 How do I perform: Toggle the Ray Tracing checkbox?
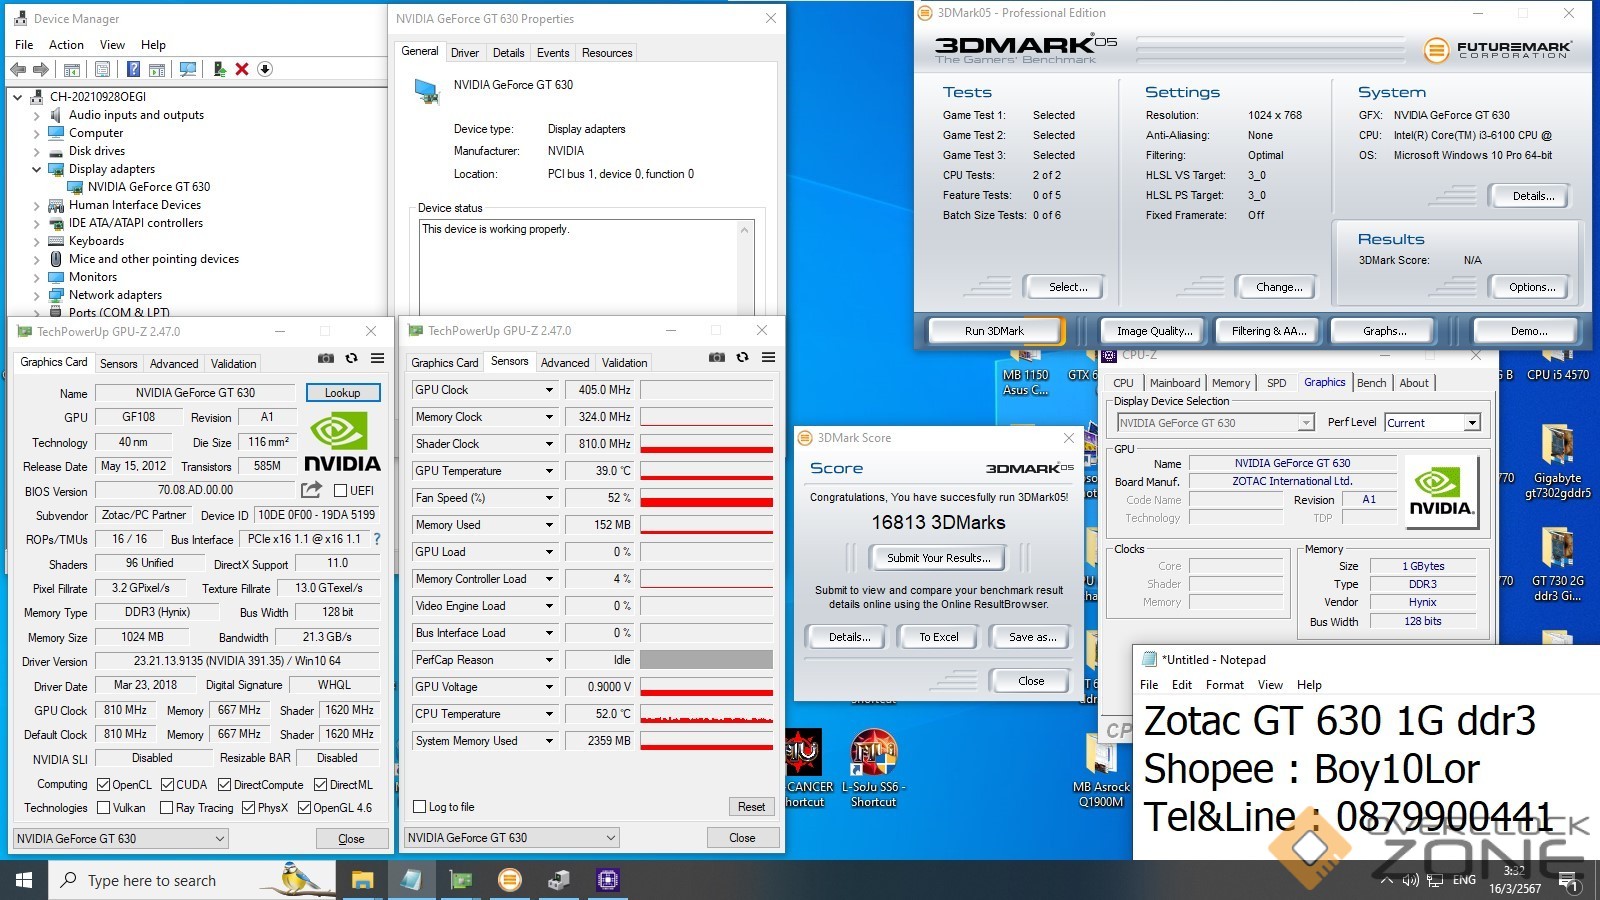[x=167, y=808]
